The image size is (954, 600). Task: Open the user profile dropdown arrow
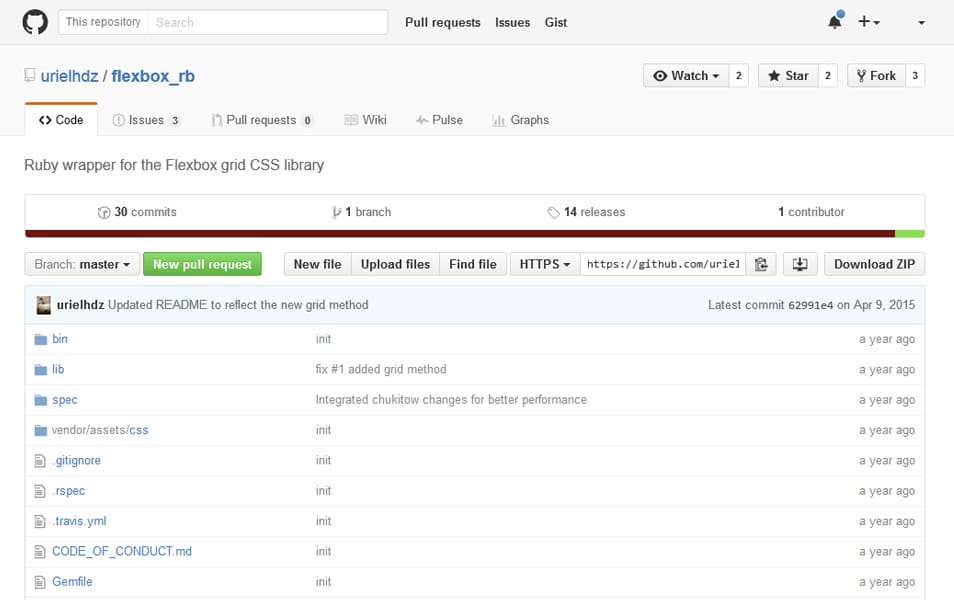921,23
